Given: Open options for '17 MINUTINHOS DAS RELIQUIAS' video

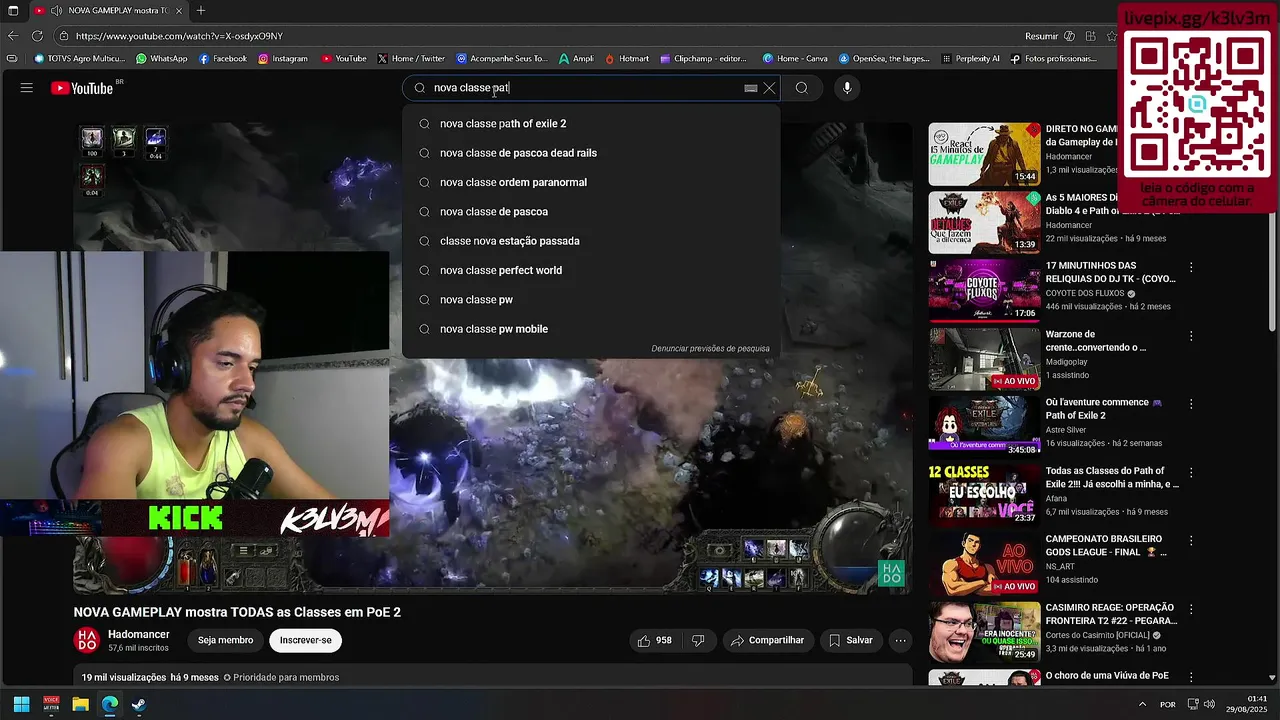Looking at the screenshot, I should click(1191, 267).
